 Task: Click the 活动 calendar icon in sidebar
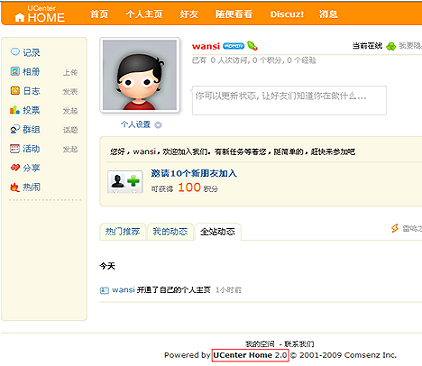[x=15, y=148]
